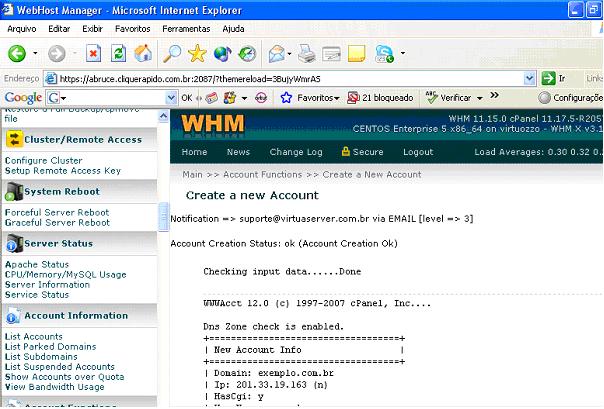The image size is (604, 409).
Task: Click the Ir go button
Action: pyautogui.click(x=554, y=79)
